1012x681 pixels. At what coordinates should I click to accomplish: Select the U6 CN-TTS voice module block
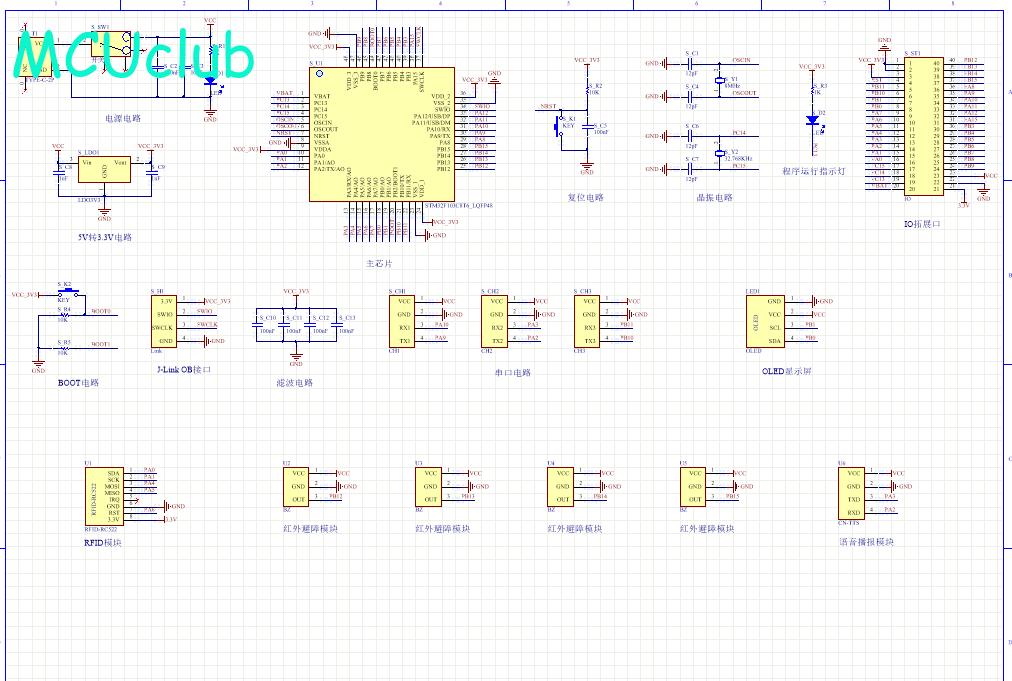[x=851, y=493]
